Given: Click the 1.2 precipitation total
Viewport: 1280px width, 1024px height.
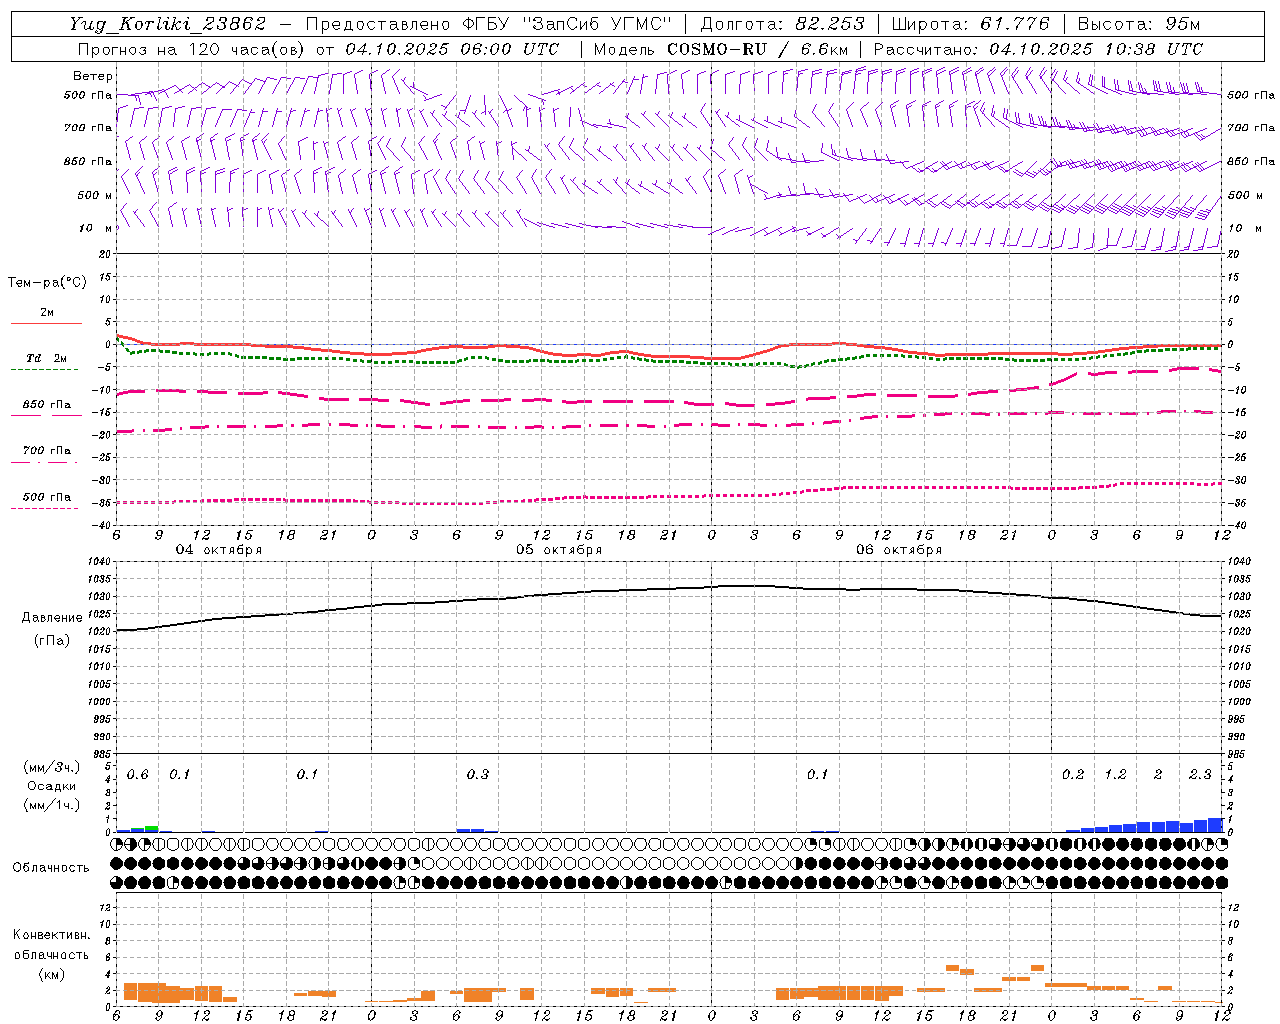Looking at the screenshot, I should 1116,775.
